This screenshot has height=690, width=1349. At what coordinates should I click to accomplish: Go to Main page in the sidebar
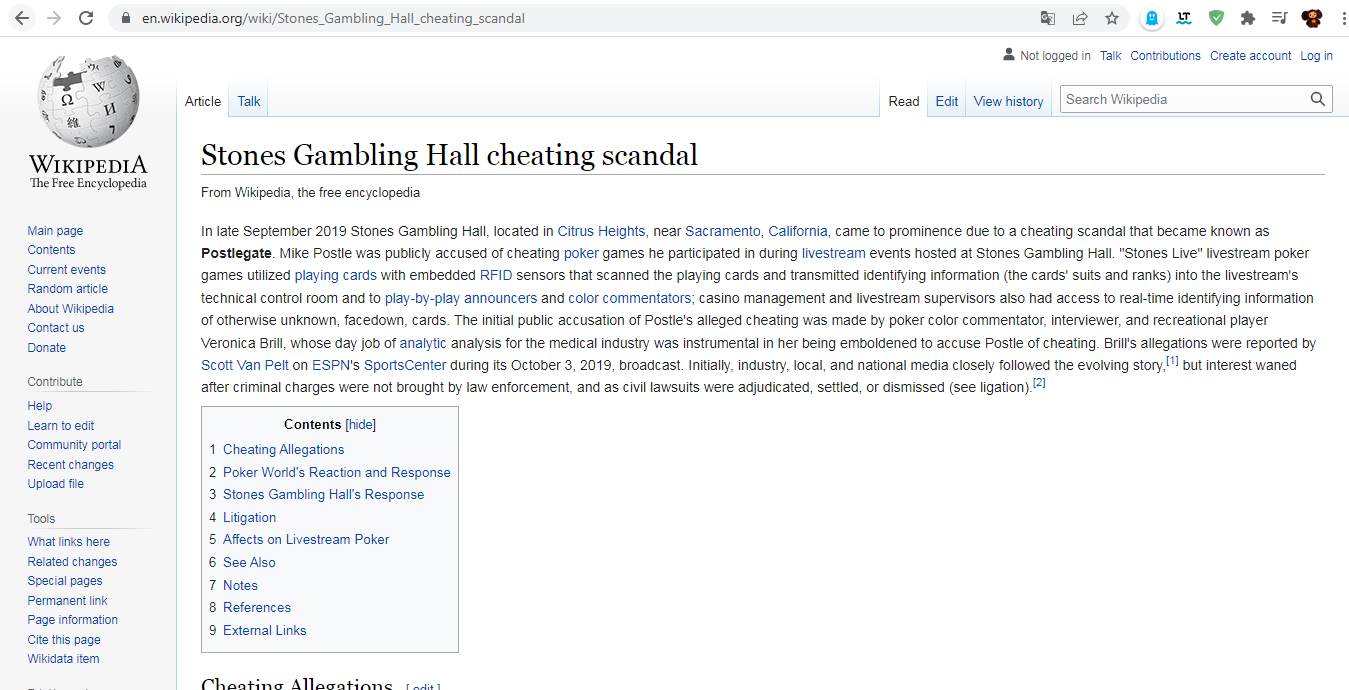pos(55,231)
